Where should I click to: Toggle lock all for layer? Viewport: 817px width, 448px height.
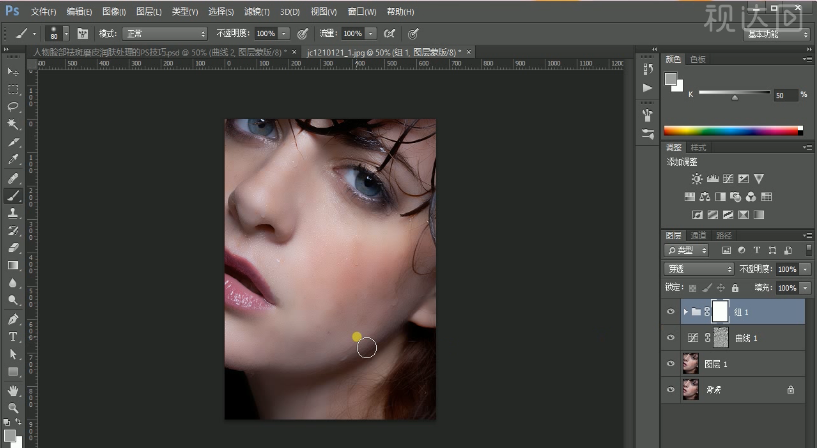point(735,288)
